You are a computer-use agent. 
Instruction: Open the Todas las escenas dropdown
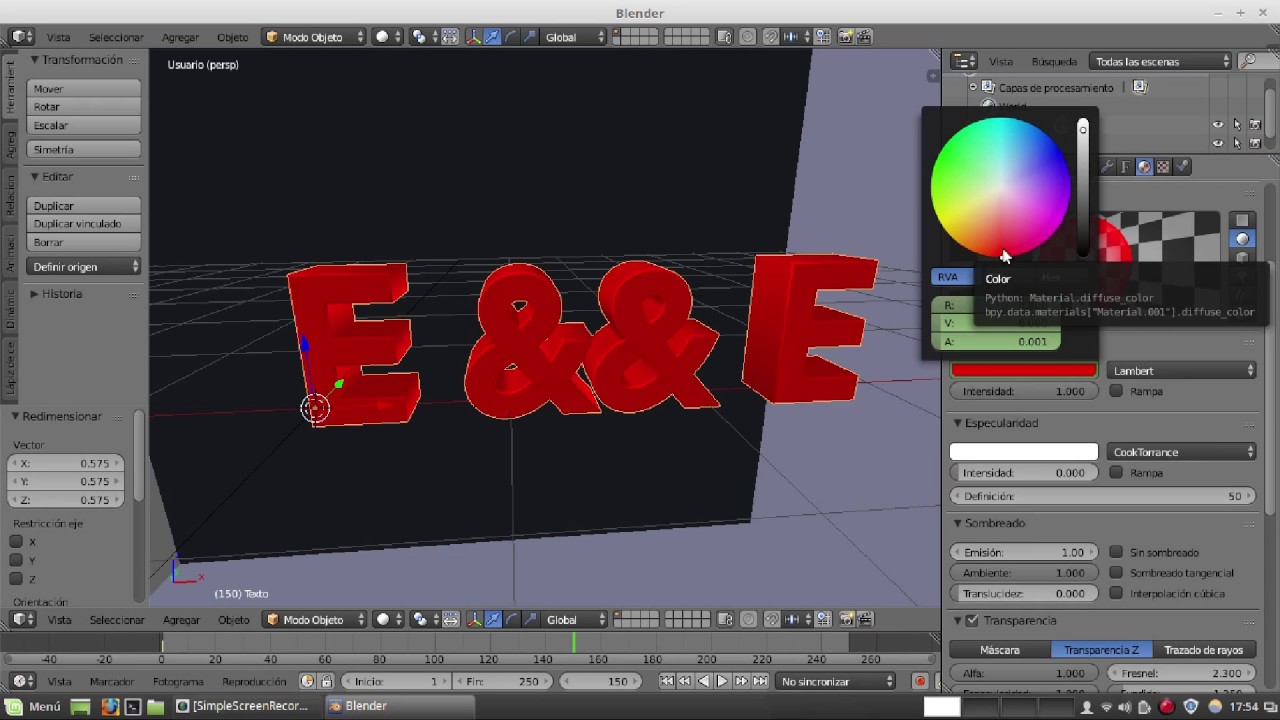1161,62
